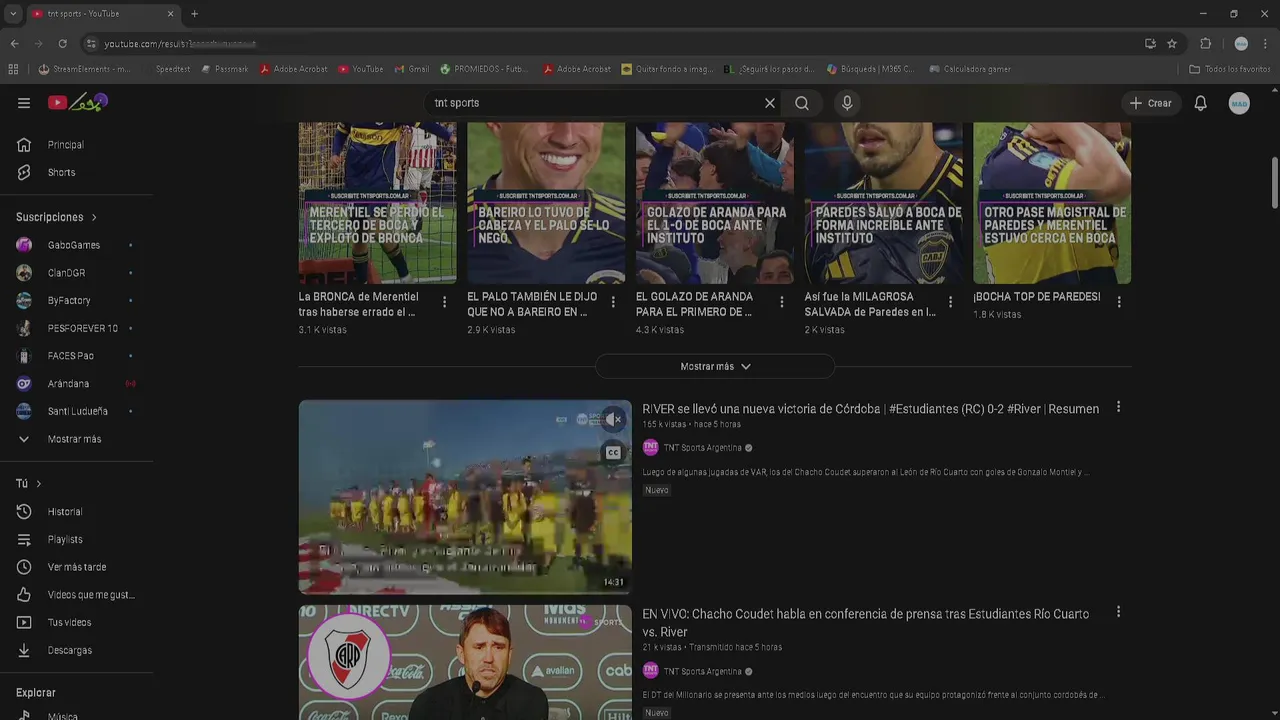Unmute the River video preview
The width and height of the screenshot is (1280, 720).
point(613,420)
